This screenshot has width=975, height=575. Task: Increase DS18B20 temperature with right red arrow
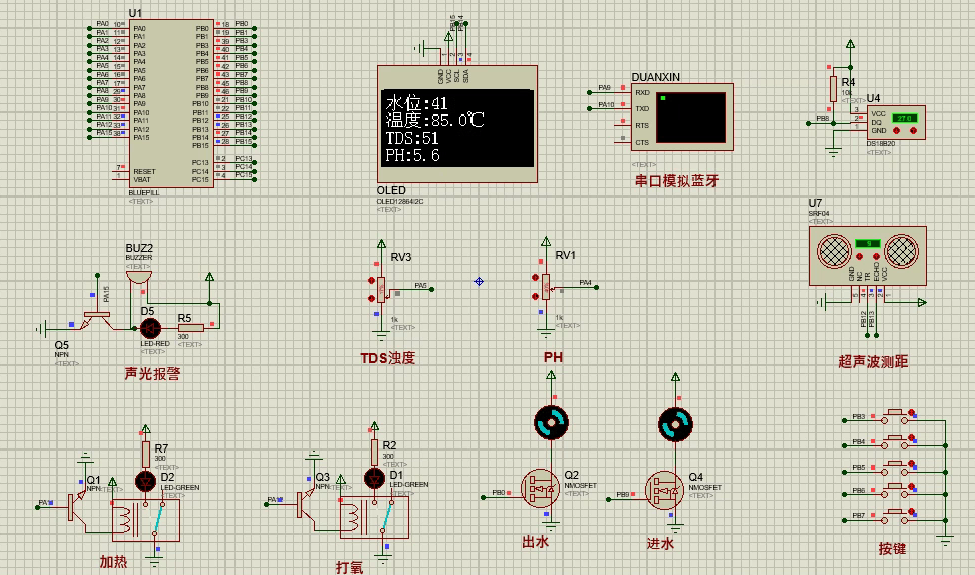click(x=913, y=131)
